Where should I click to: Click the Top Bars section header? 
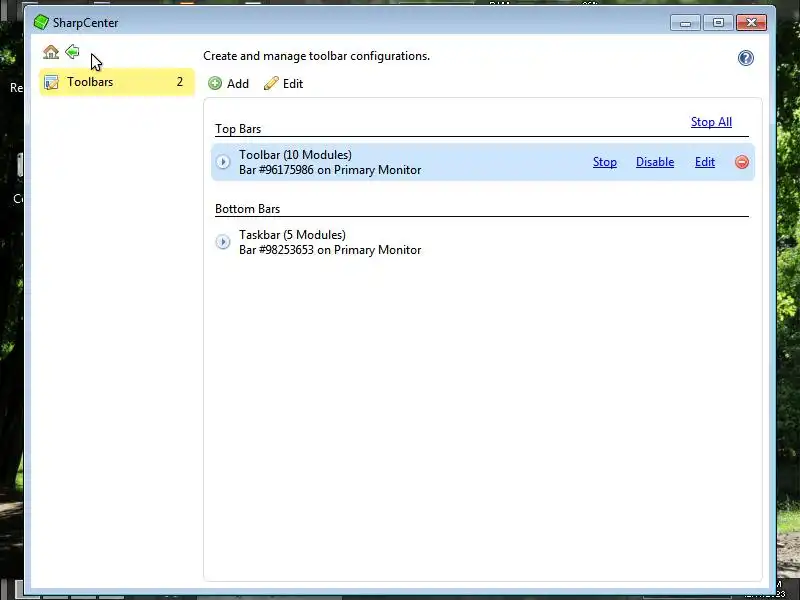point(238,129)
